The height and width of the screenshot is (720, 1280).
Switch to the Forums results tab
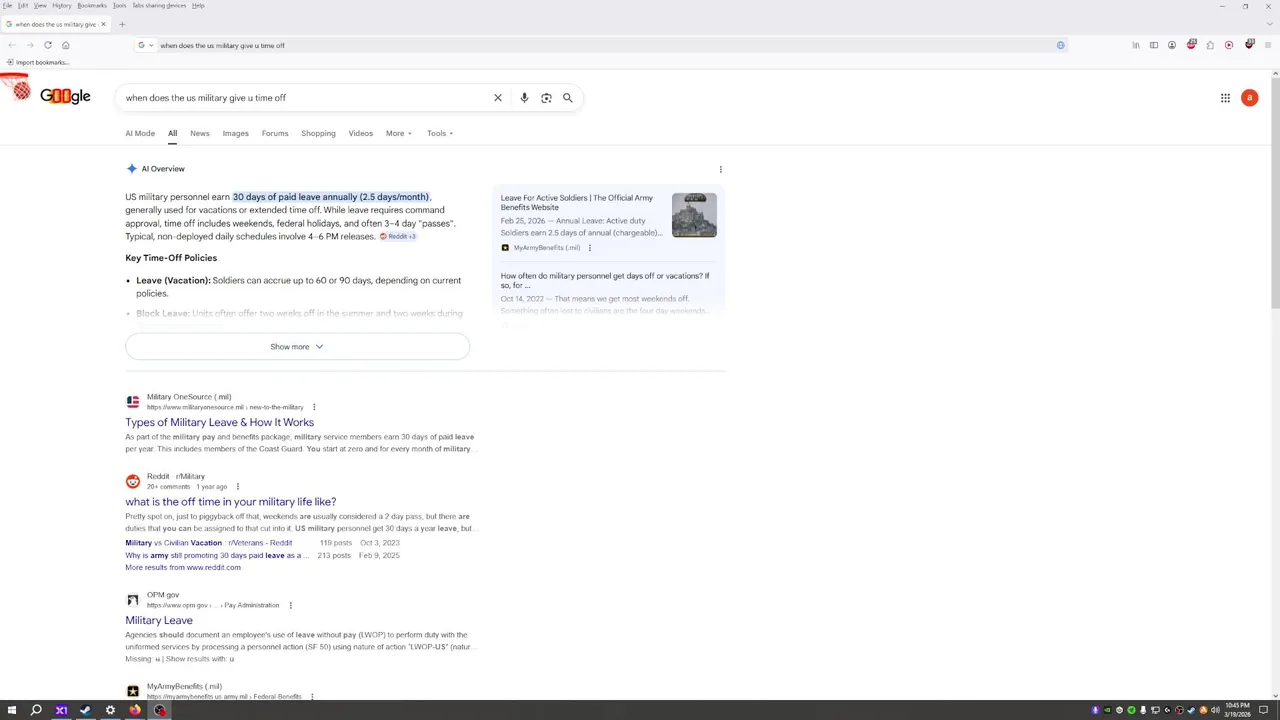[275, 133]
